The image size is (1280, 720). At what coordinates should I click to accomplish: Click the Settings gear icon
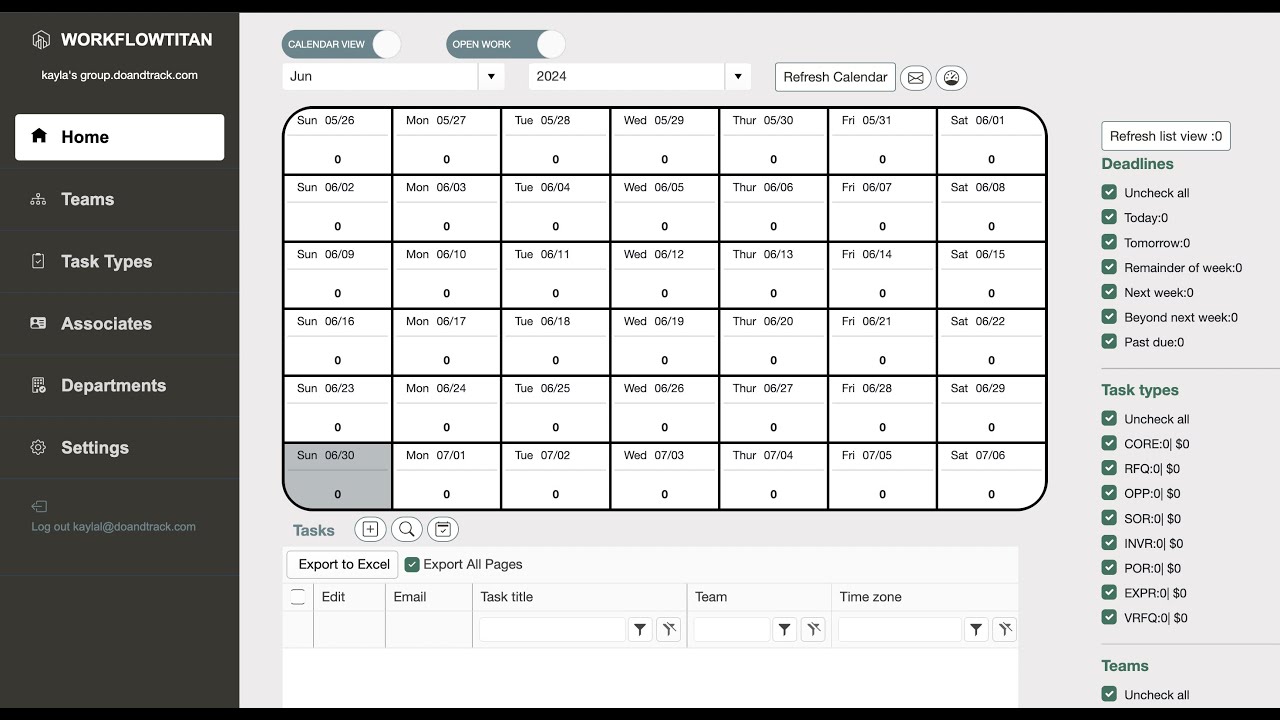click(38, 447)
